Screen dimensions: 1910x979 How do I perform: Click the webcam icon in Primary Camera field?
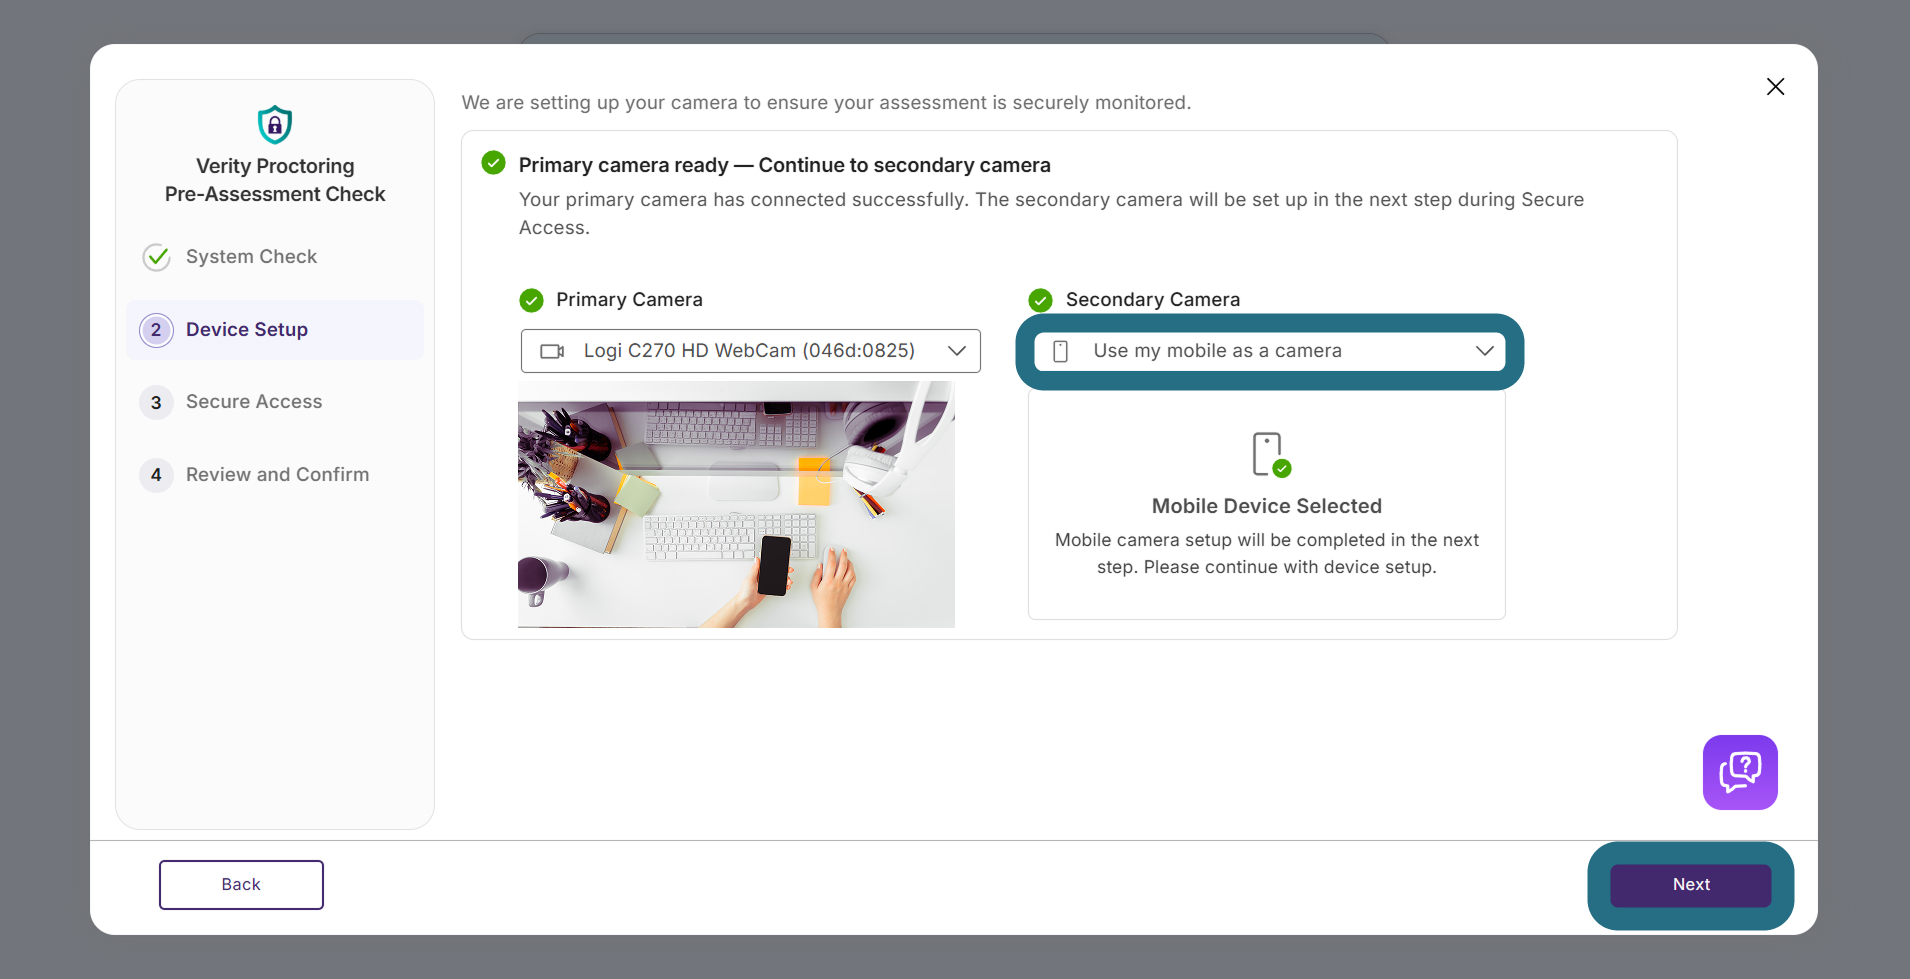click(552, 351)
